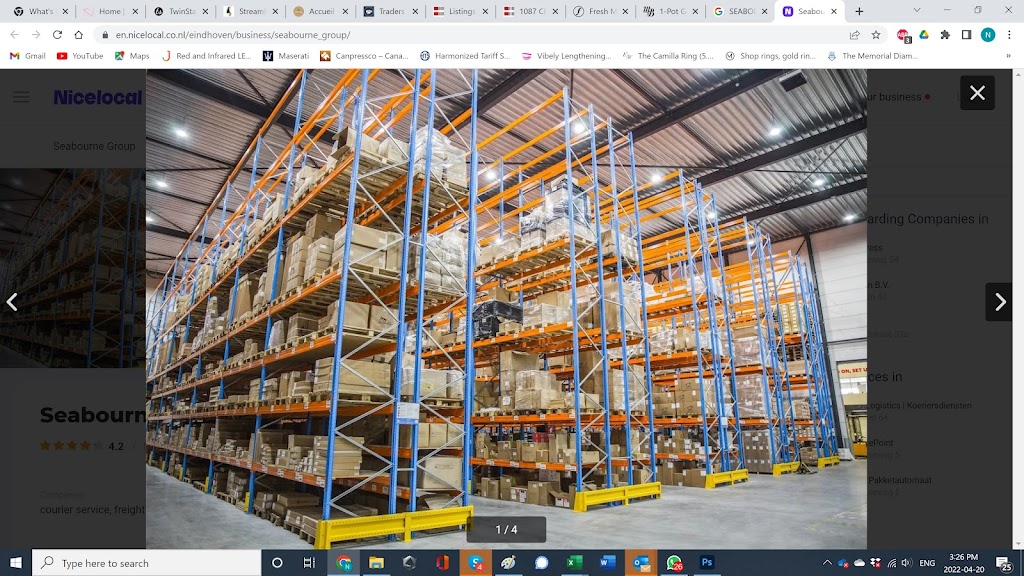Close the warehouse photo lightbox
Viewport: 1024px width, 576px height.
(977, 93)
